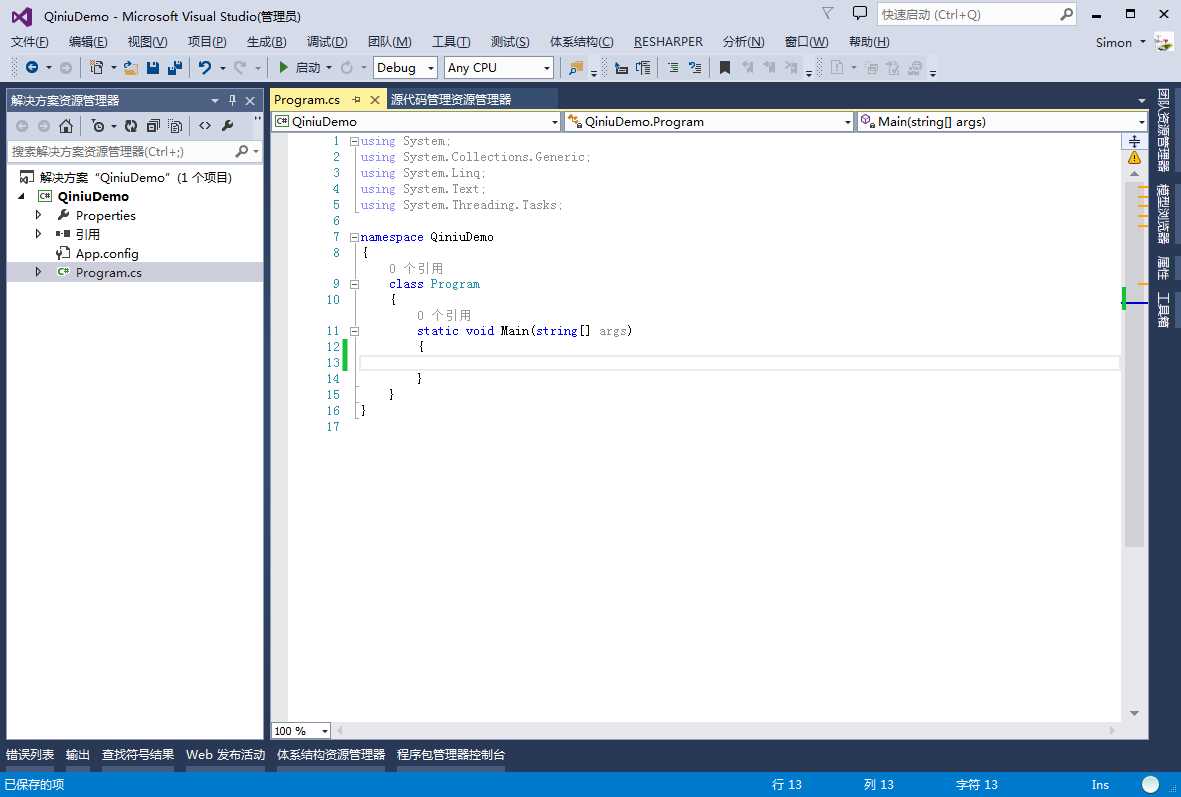This screenshot has width=1181, height=797.
Task: Click the Quick Launch search box
Action: click(976, 14)
